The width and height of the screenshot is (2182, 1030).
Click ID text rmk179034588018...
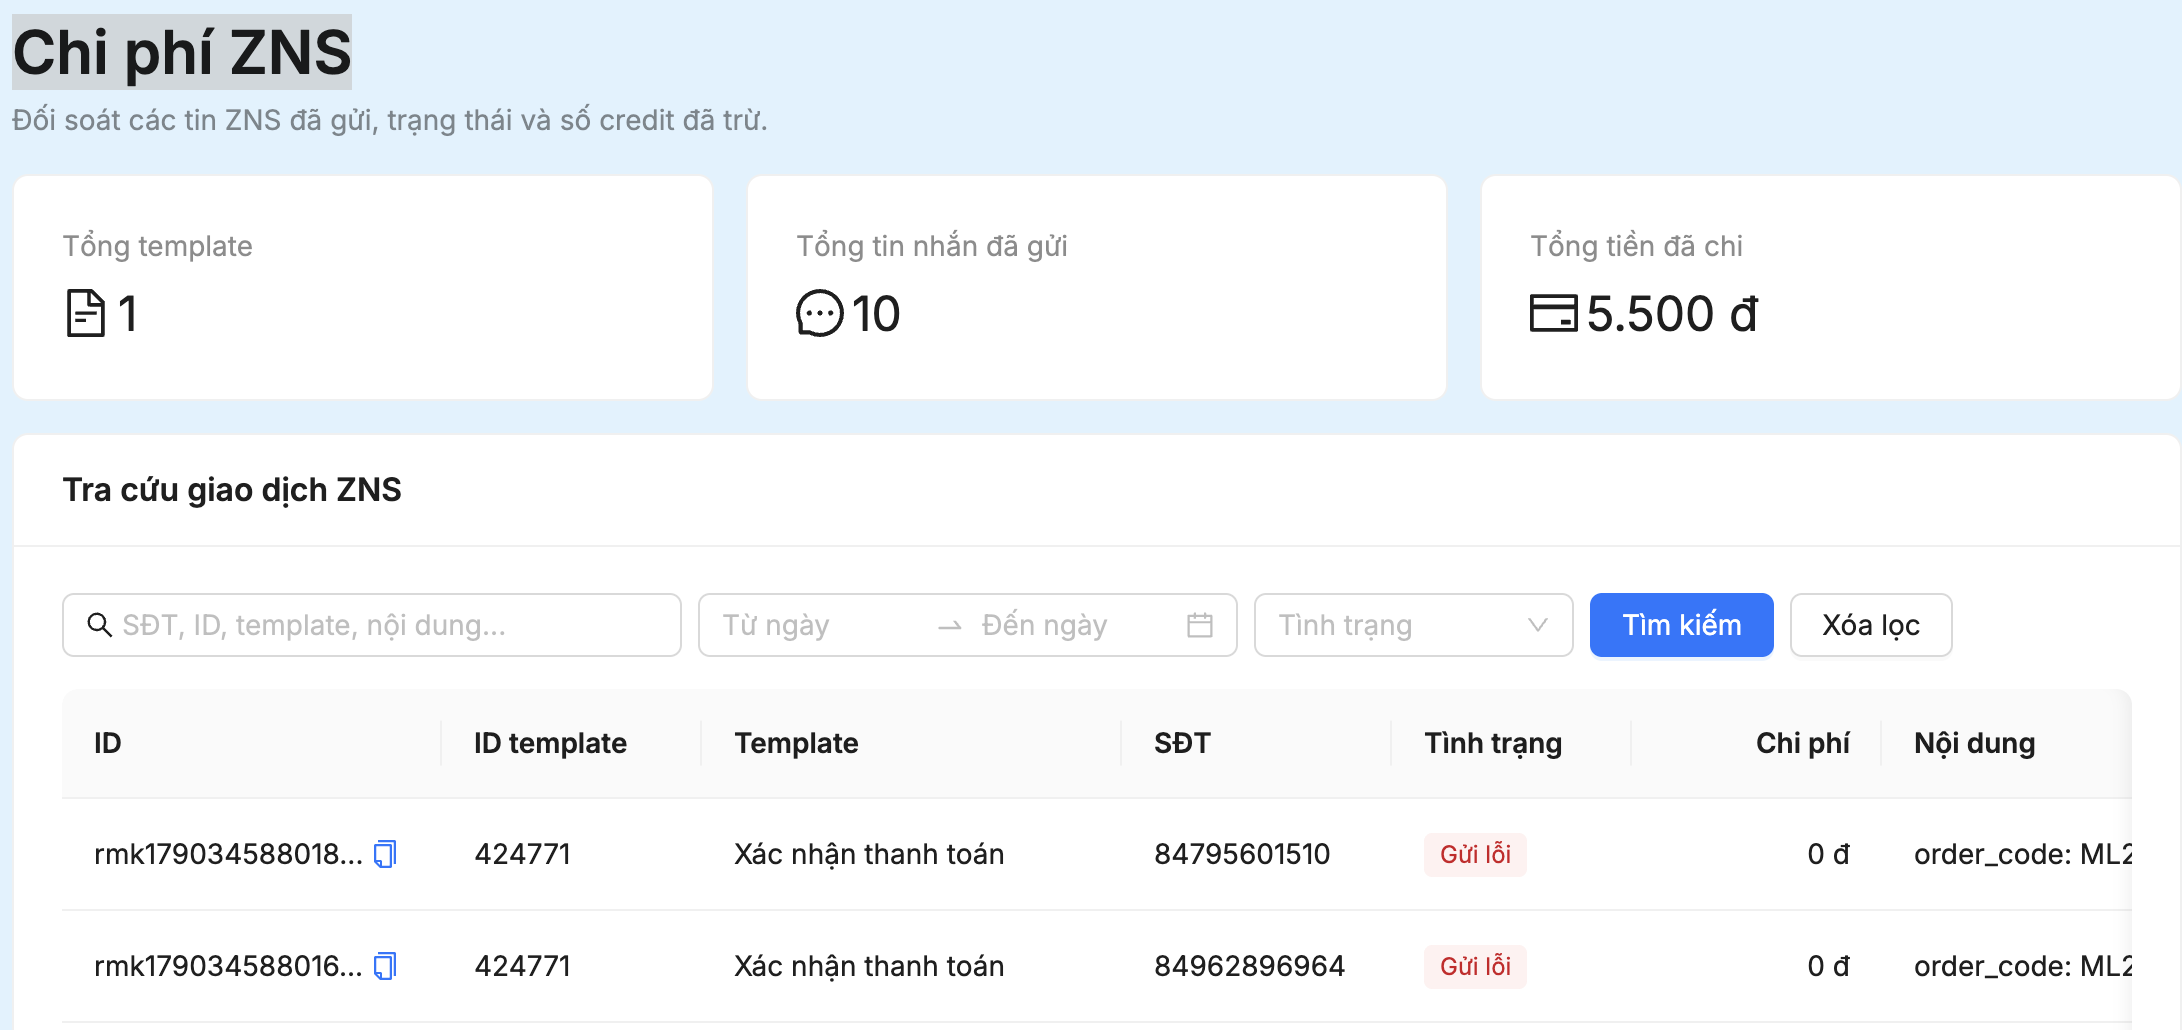228,854
